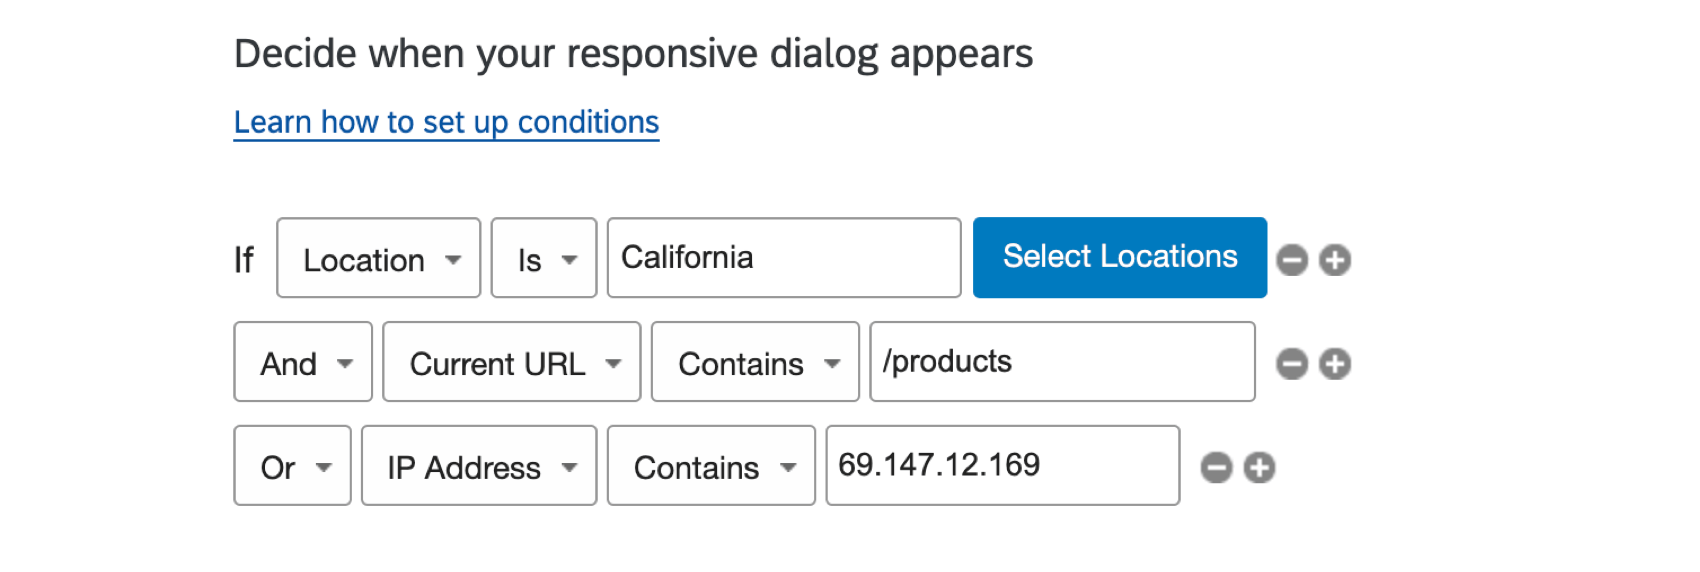The image size is (1700, 572).
Task: Add a condition after the Location row
Action: coord(1335,260)
